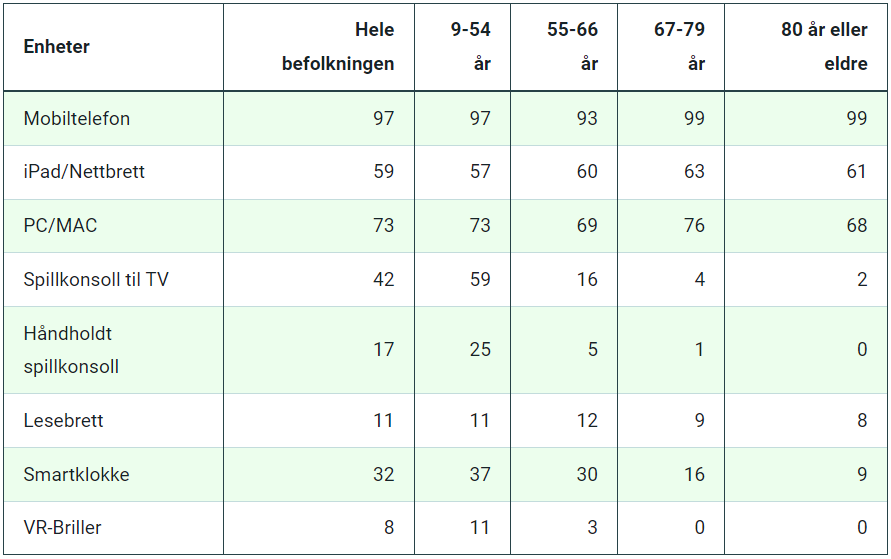The height and width of the screenshot is (559, 891).
Task: Select the VR-Briller row label
Action: (x=62, y=528)
